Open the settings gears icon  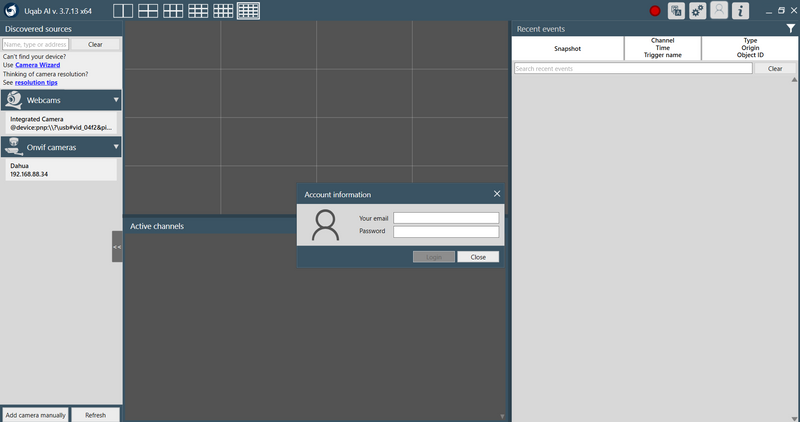(697, 11)
